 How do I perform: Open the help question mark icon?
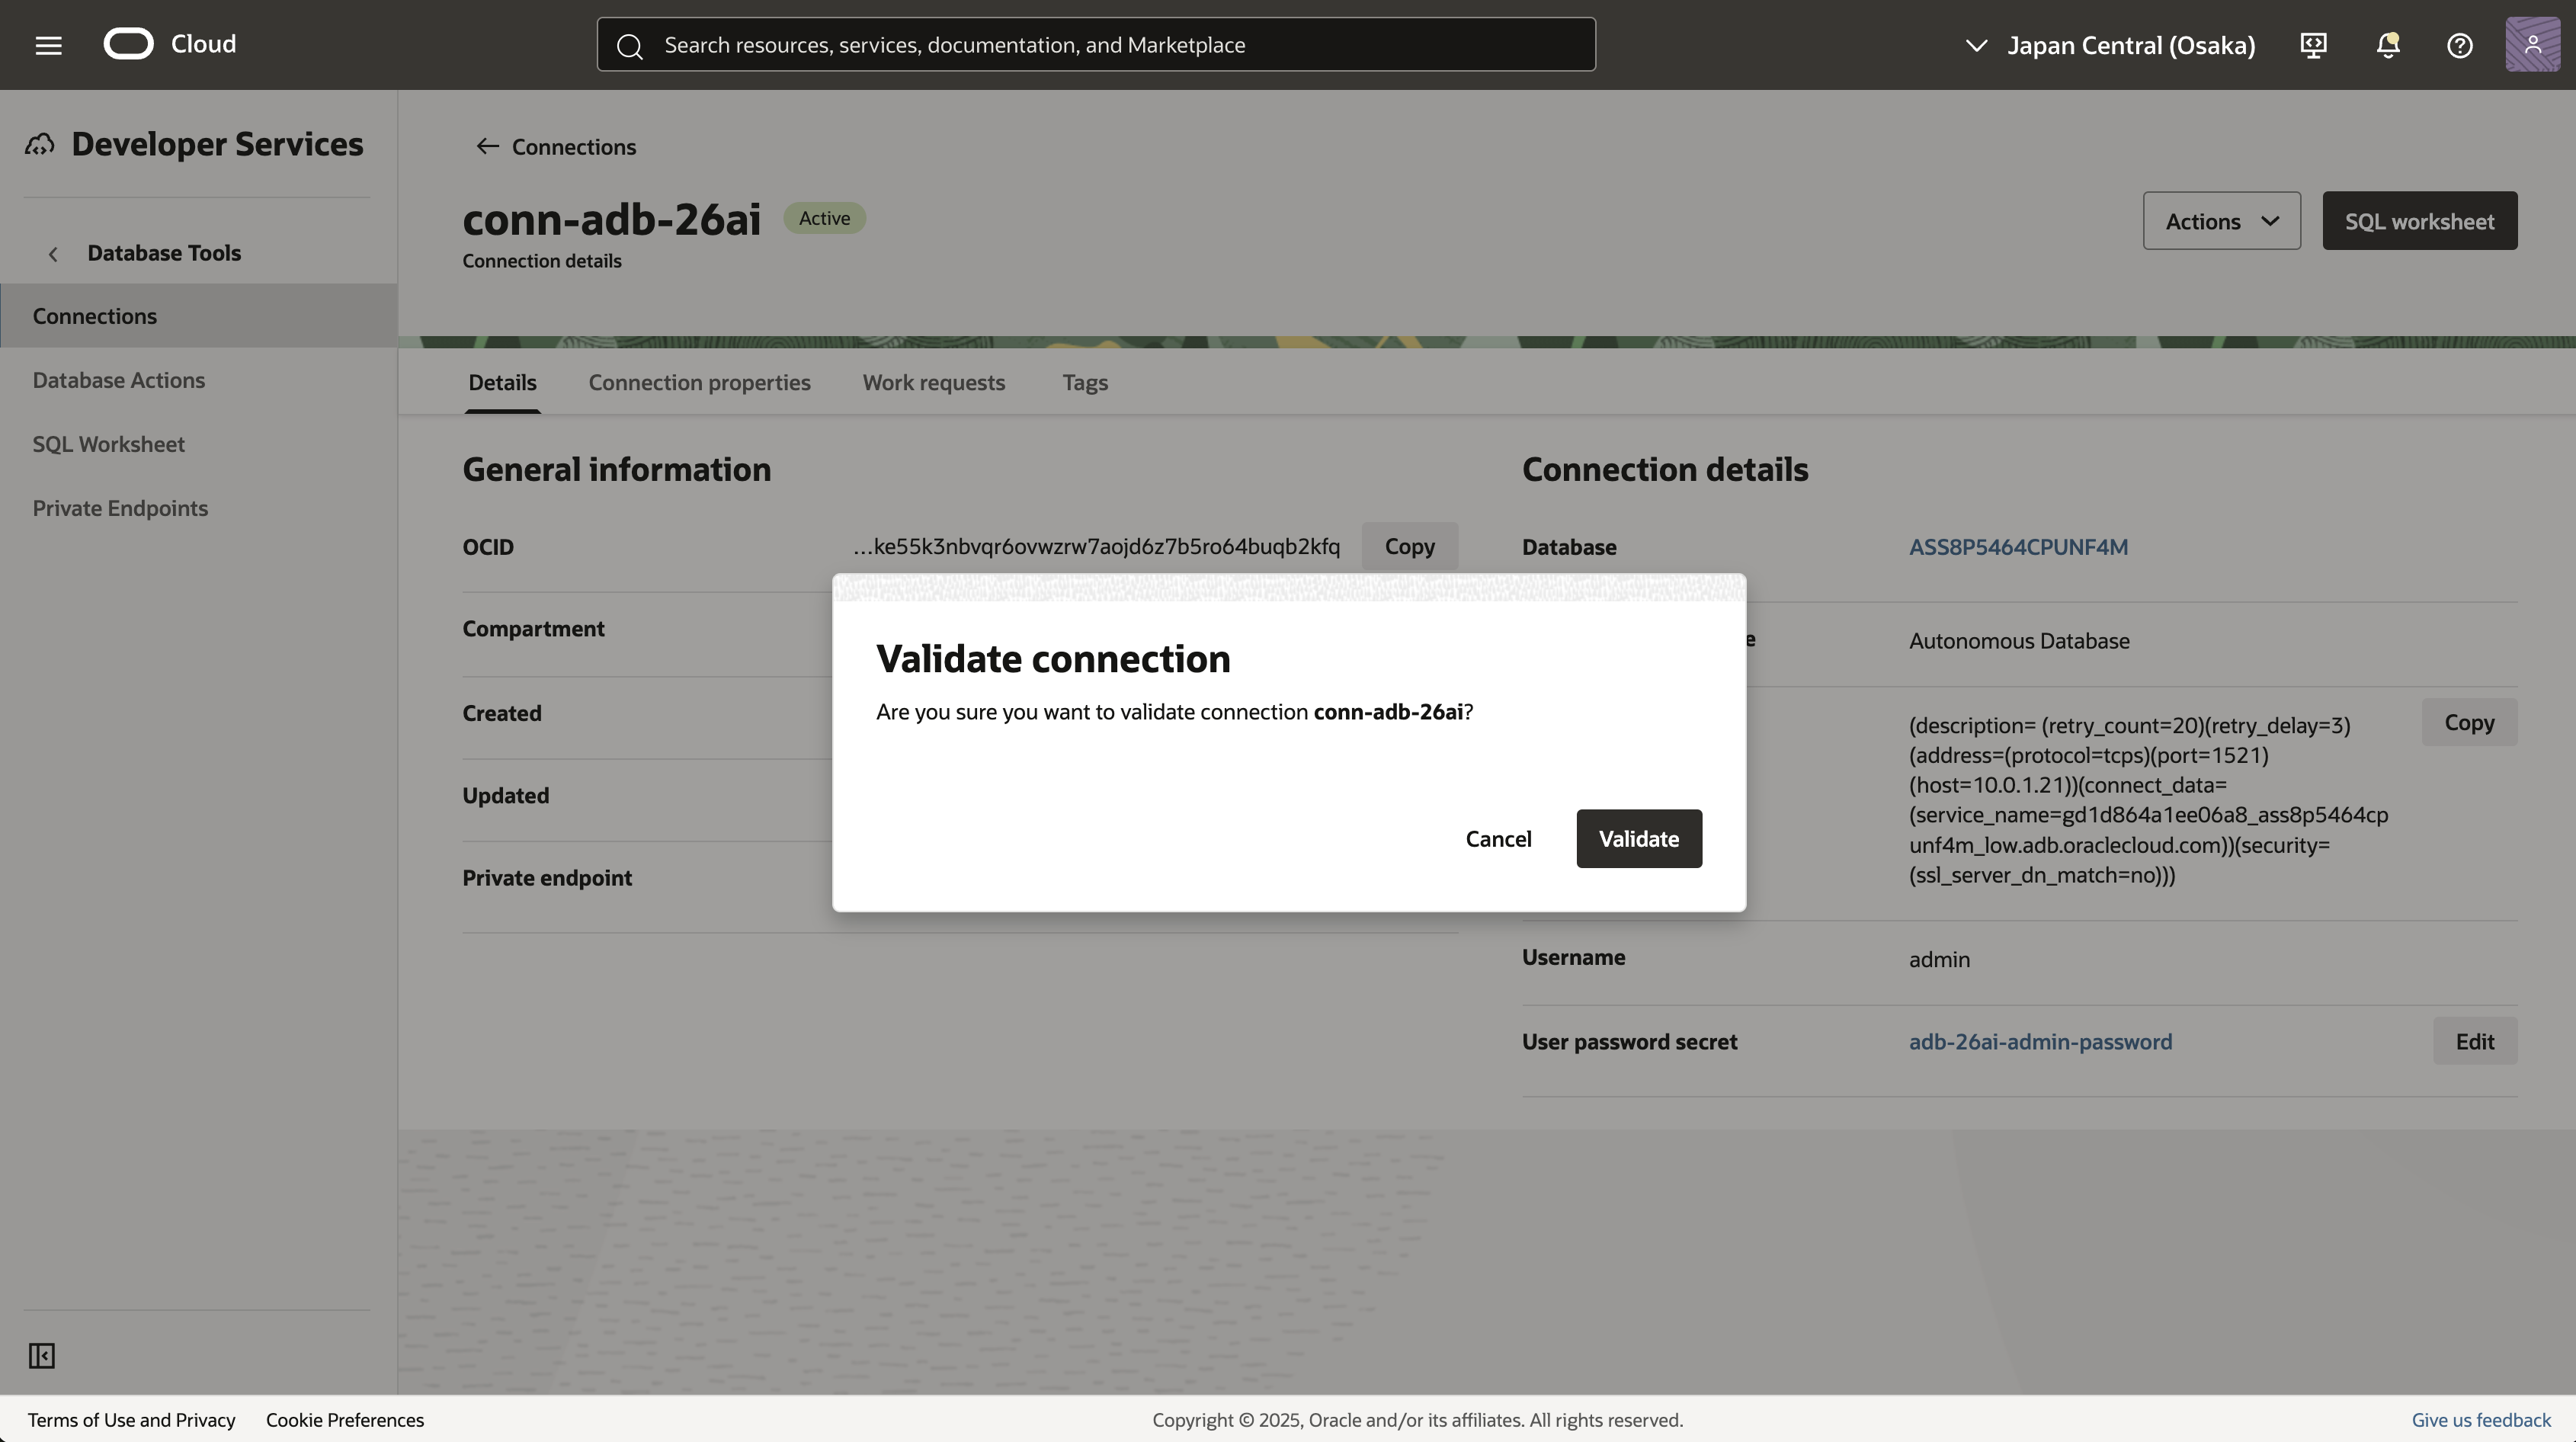(x=2459, y=45)
